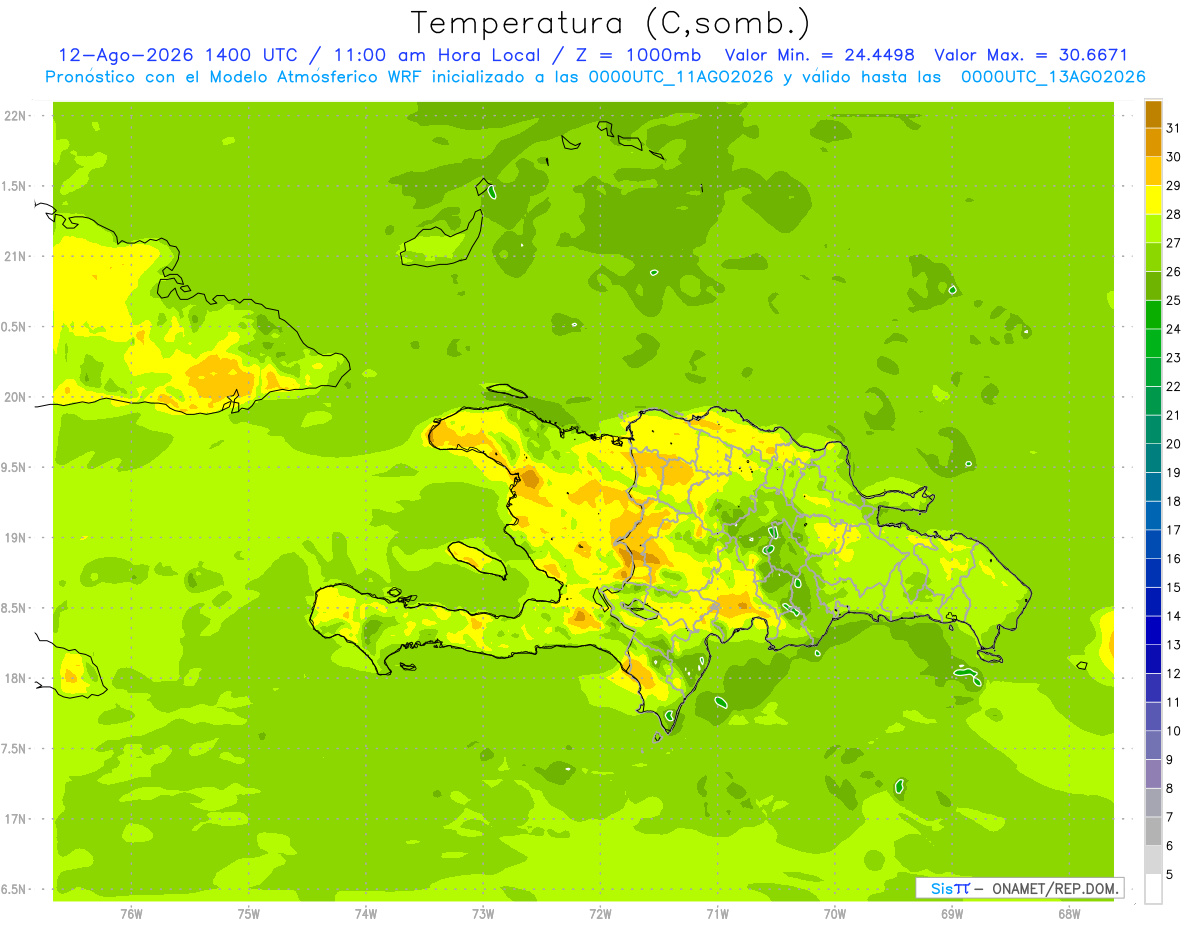Click the "73W" longitude axis label
The image size is (1200, 927).
click(x=483, y=913)
